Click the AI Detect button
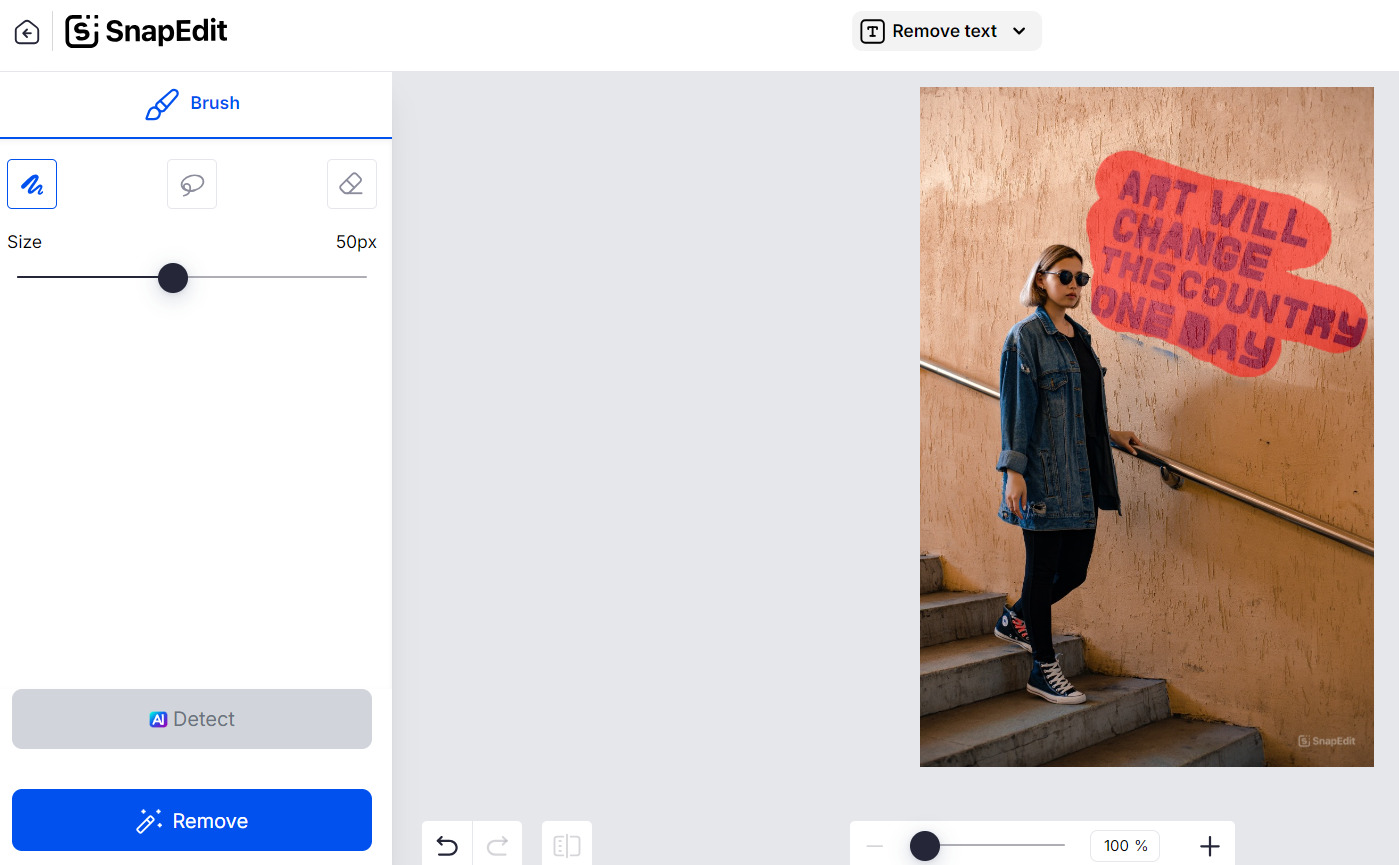1399x865 pixels. tap(192, 719)
